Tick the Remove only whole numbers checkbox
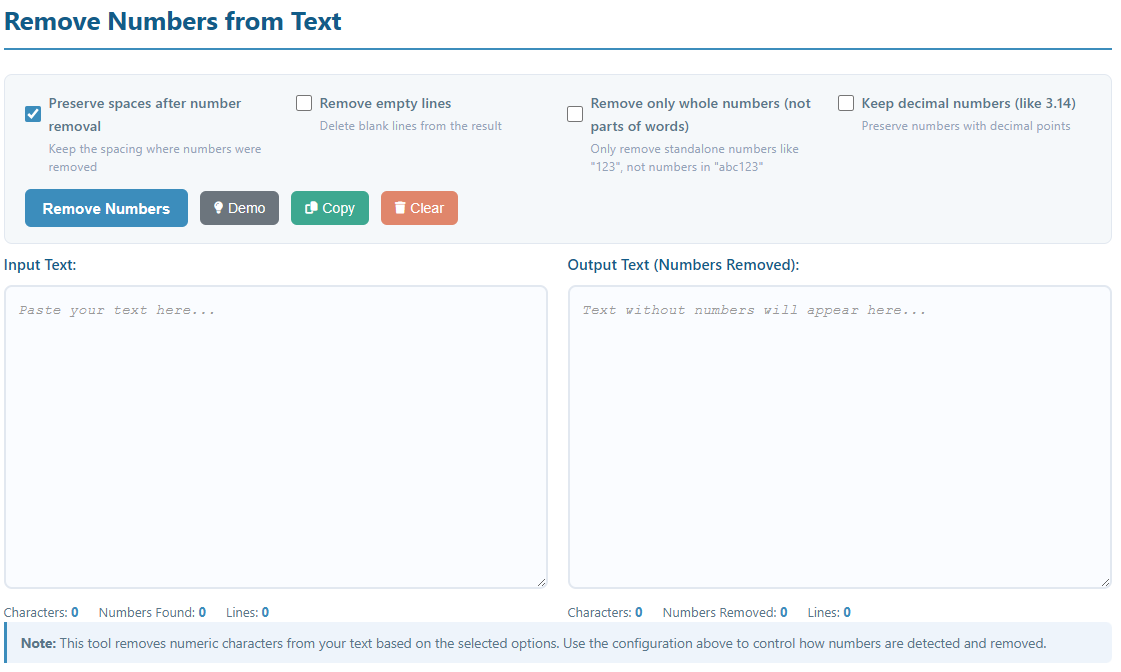The height and width of the screenshot is (672, 1121). (575, 114)
